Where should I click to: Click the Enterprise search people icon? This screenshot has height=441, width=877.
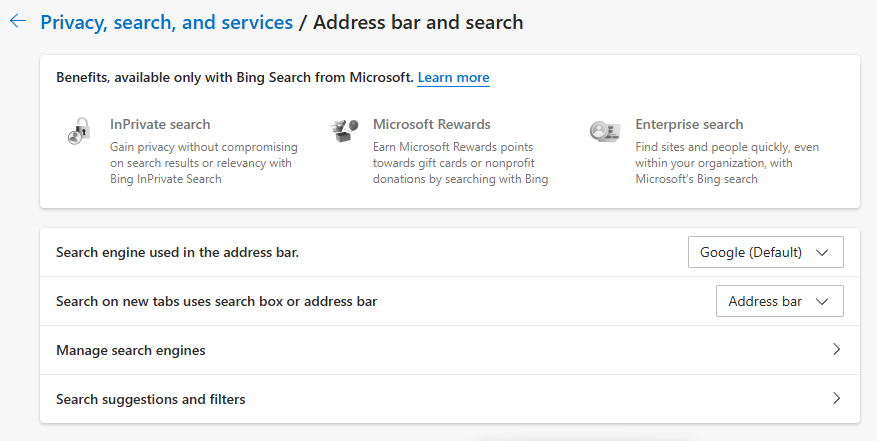coord(605,131)
